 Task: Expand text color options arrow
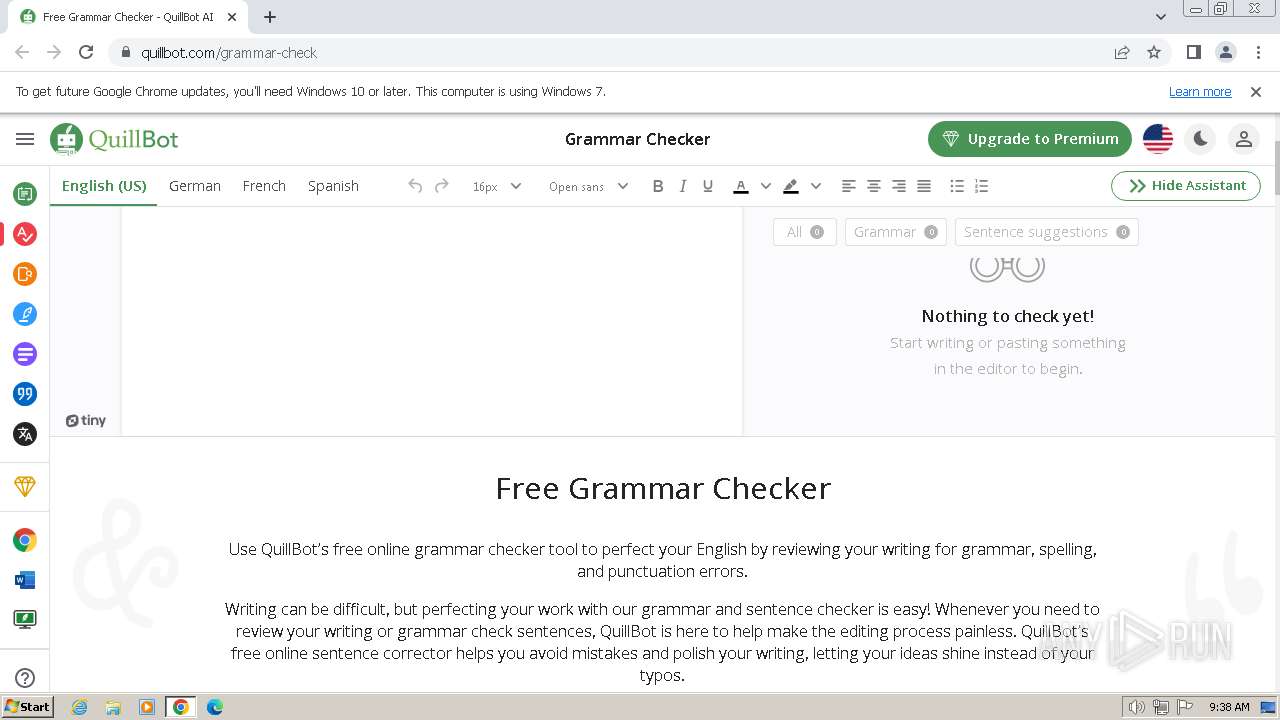click(x=766, y=186)
